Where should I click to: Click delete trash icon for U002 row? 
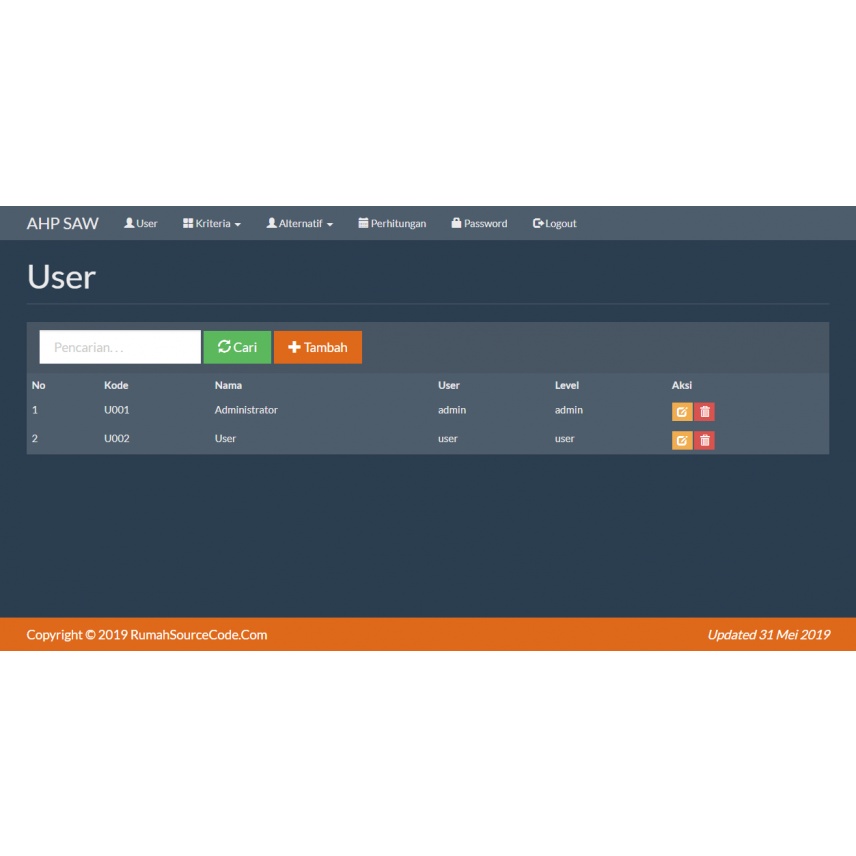coord(704,440)
